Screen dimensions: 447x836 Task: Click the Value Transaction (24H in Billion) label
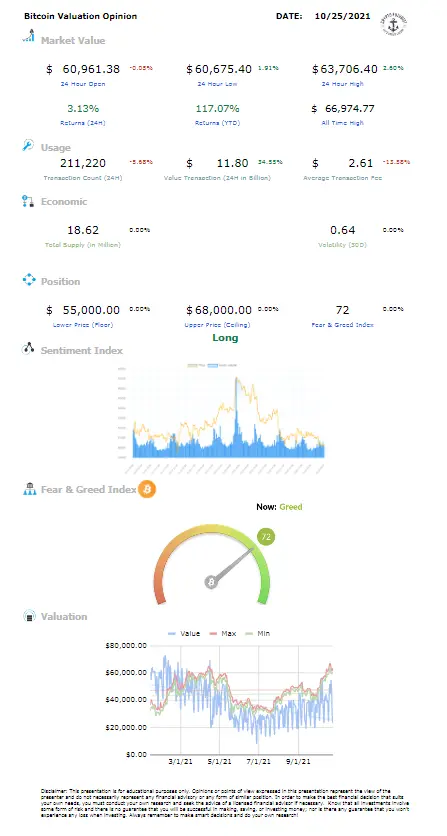click(217, 178)
